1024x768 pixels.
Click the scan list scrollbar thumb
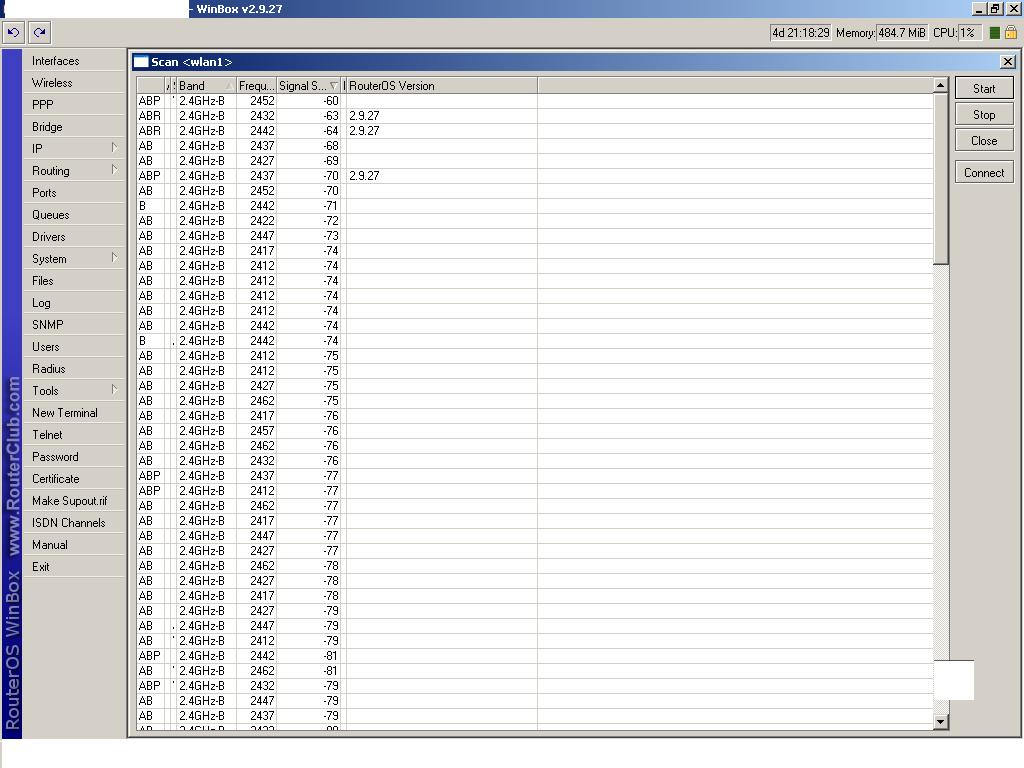(x=940, y=179)
